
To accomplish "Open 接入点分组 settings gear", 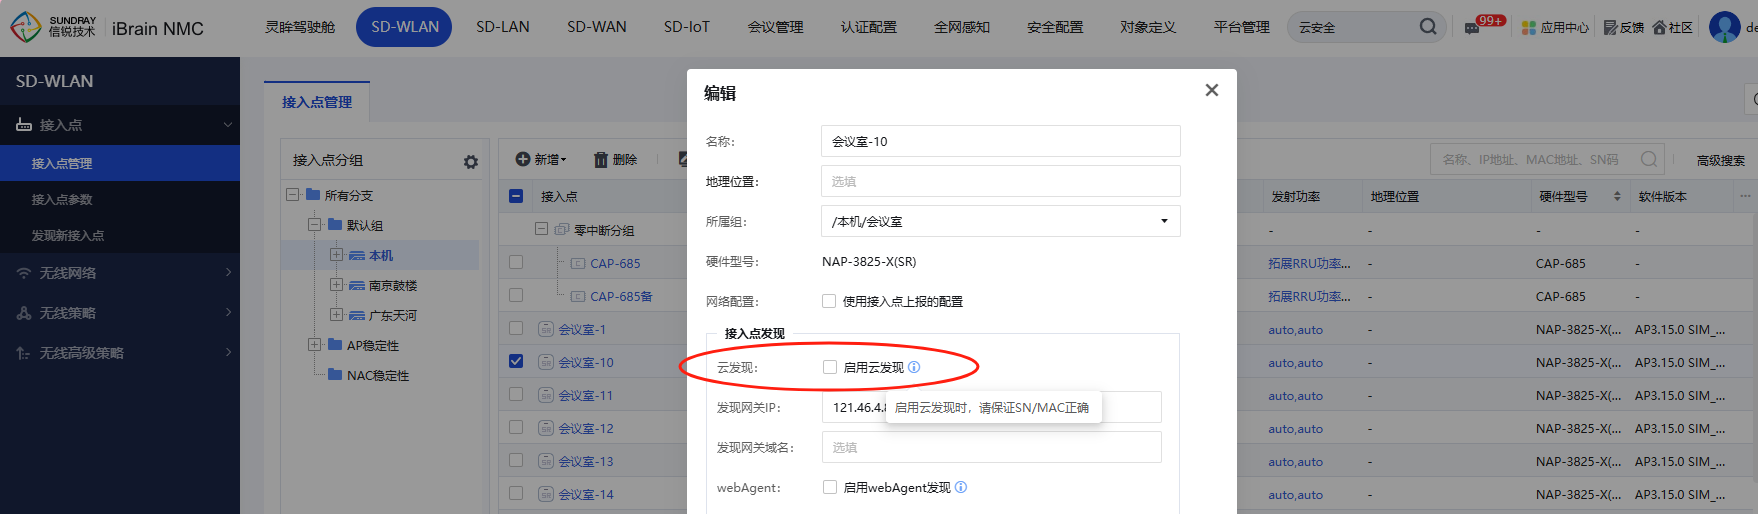I will (470, 161).
